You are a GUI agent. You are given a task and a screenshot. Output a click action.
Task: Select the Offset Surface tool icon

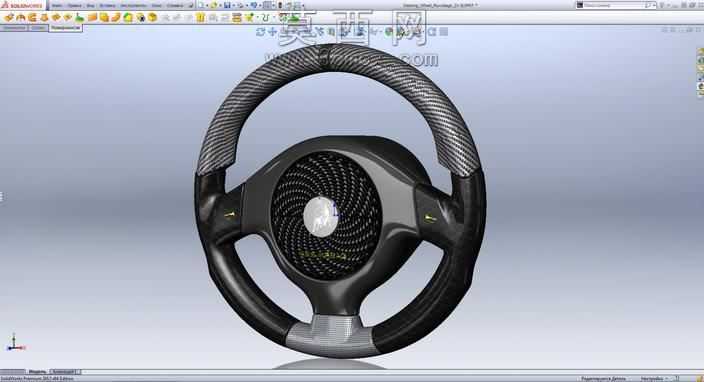(x=104, y=18)
